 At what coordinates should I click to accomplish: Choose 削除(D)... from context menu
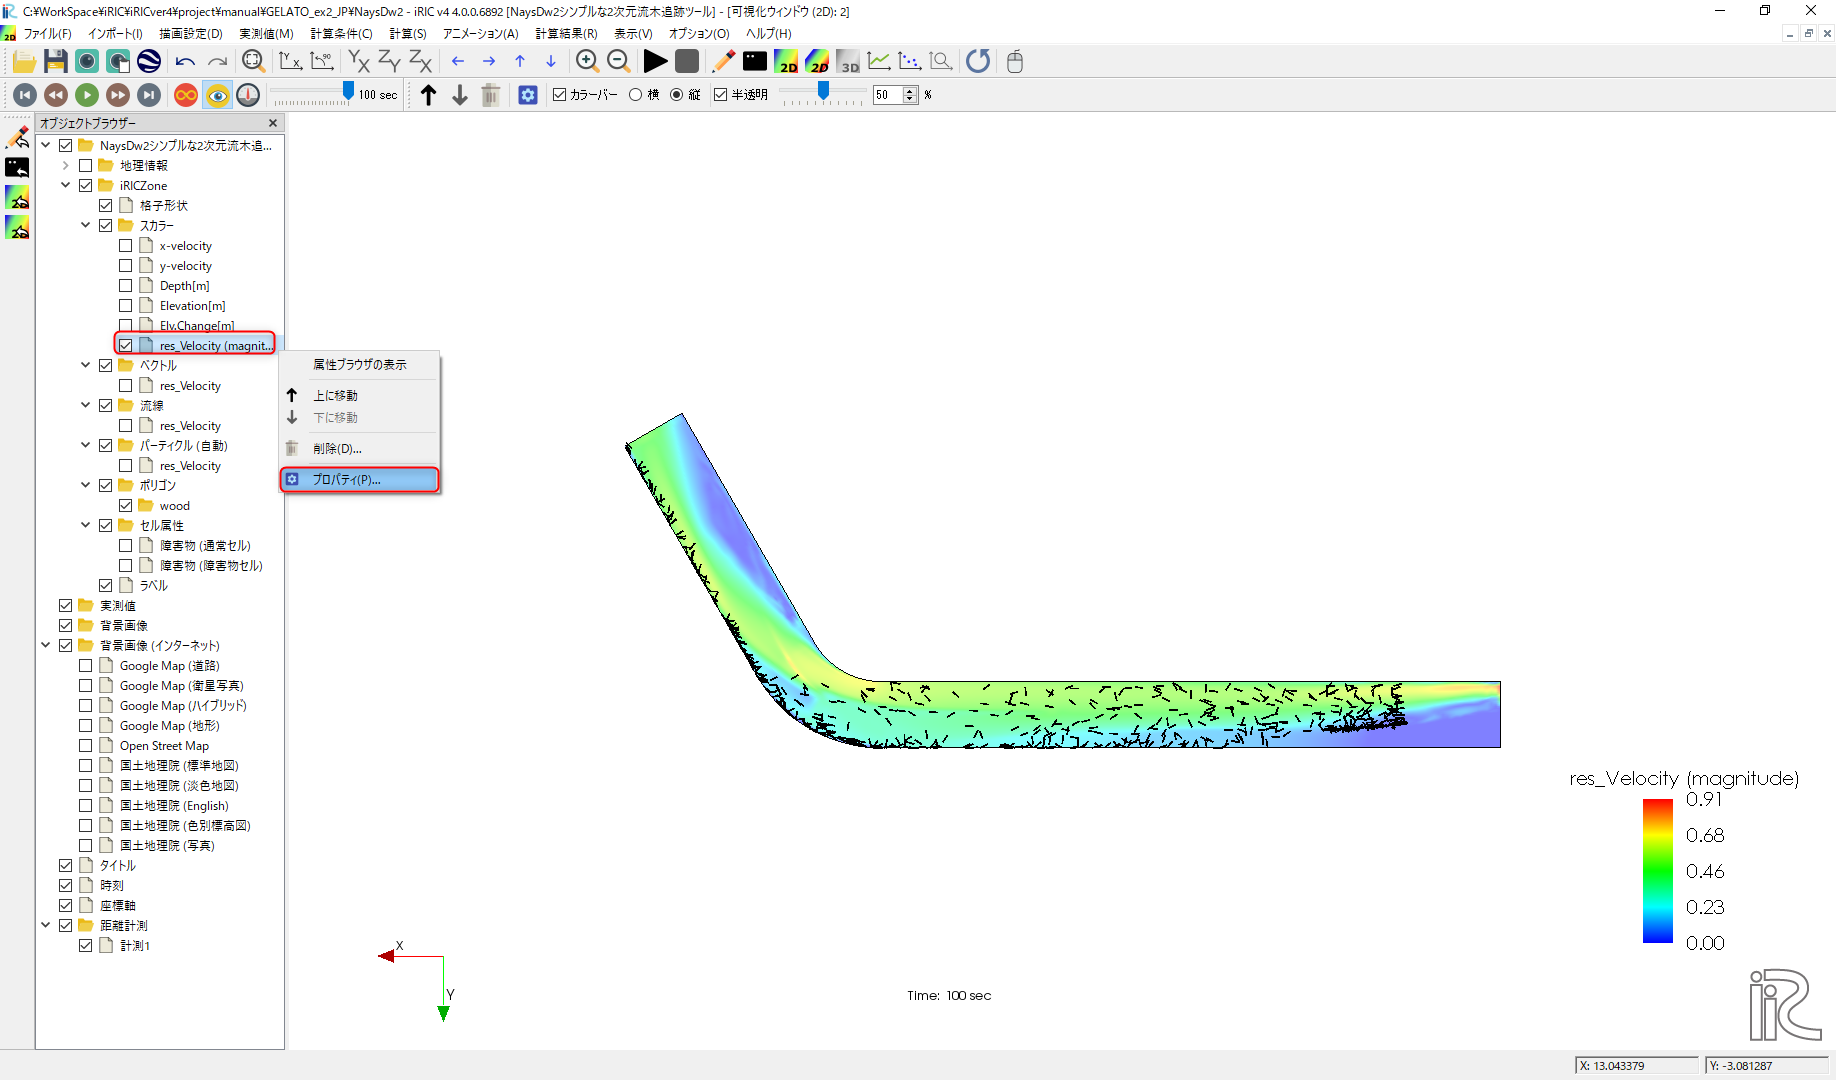click(360, 448)
